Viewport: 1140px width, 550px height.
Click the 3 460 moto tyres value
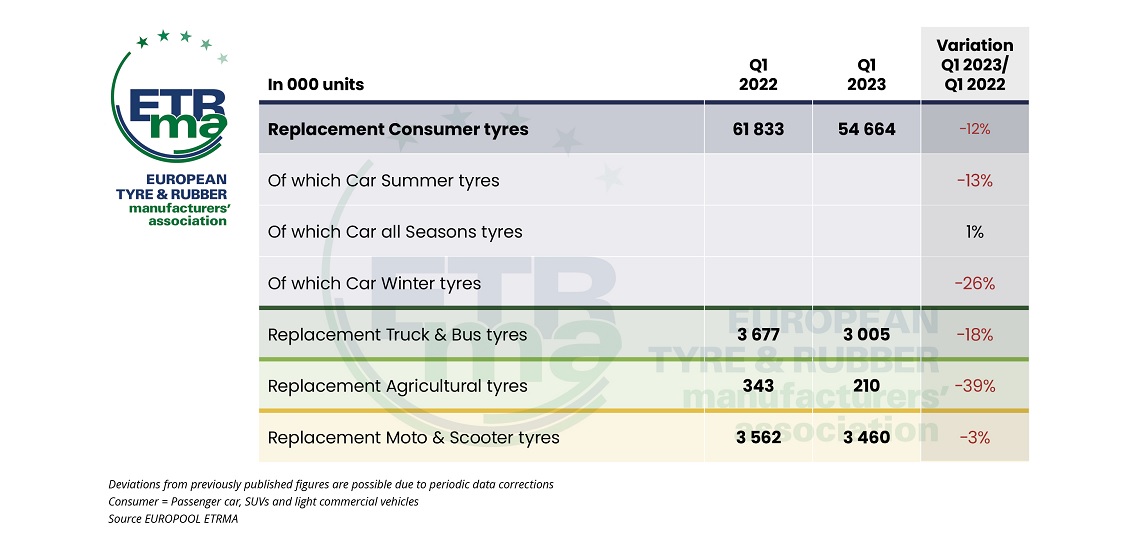[x=866, y=438]
